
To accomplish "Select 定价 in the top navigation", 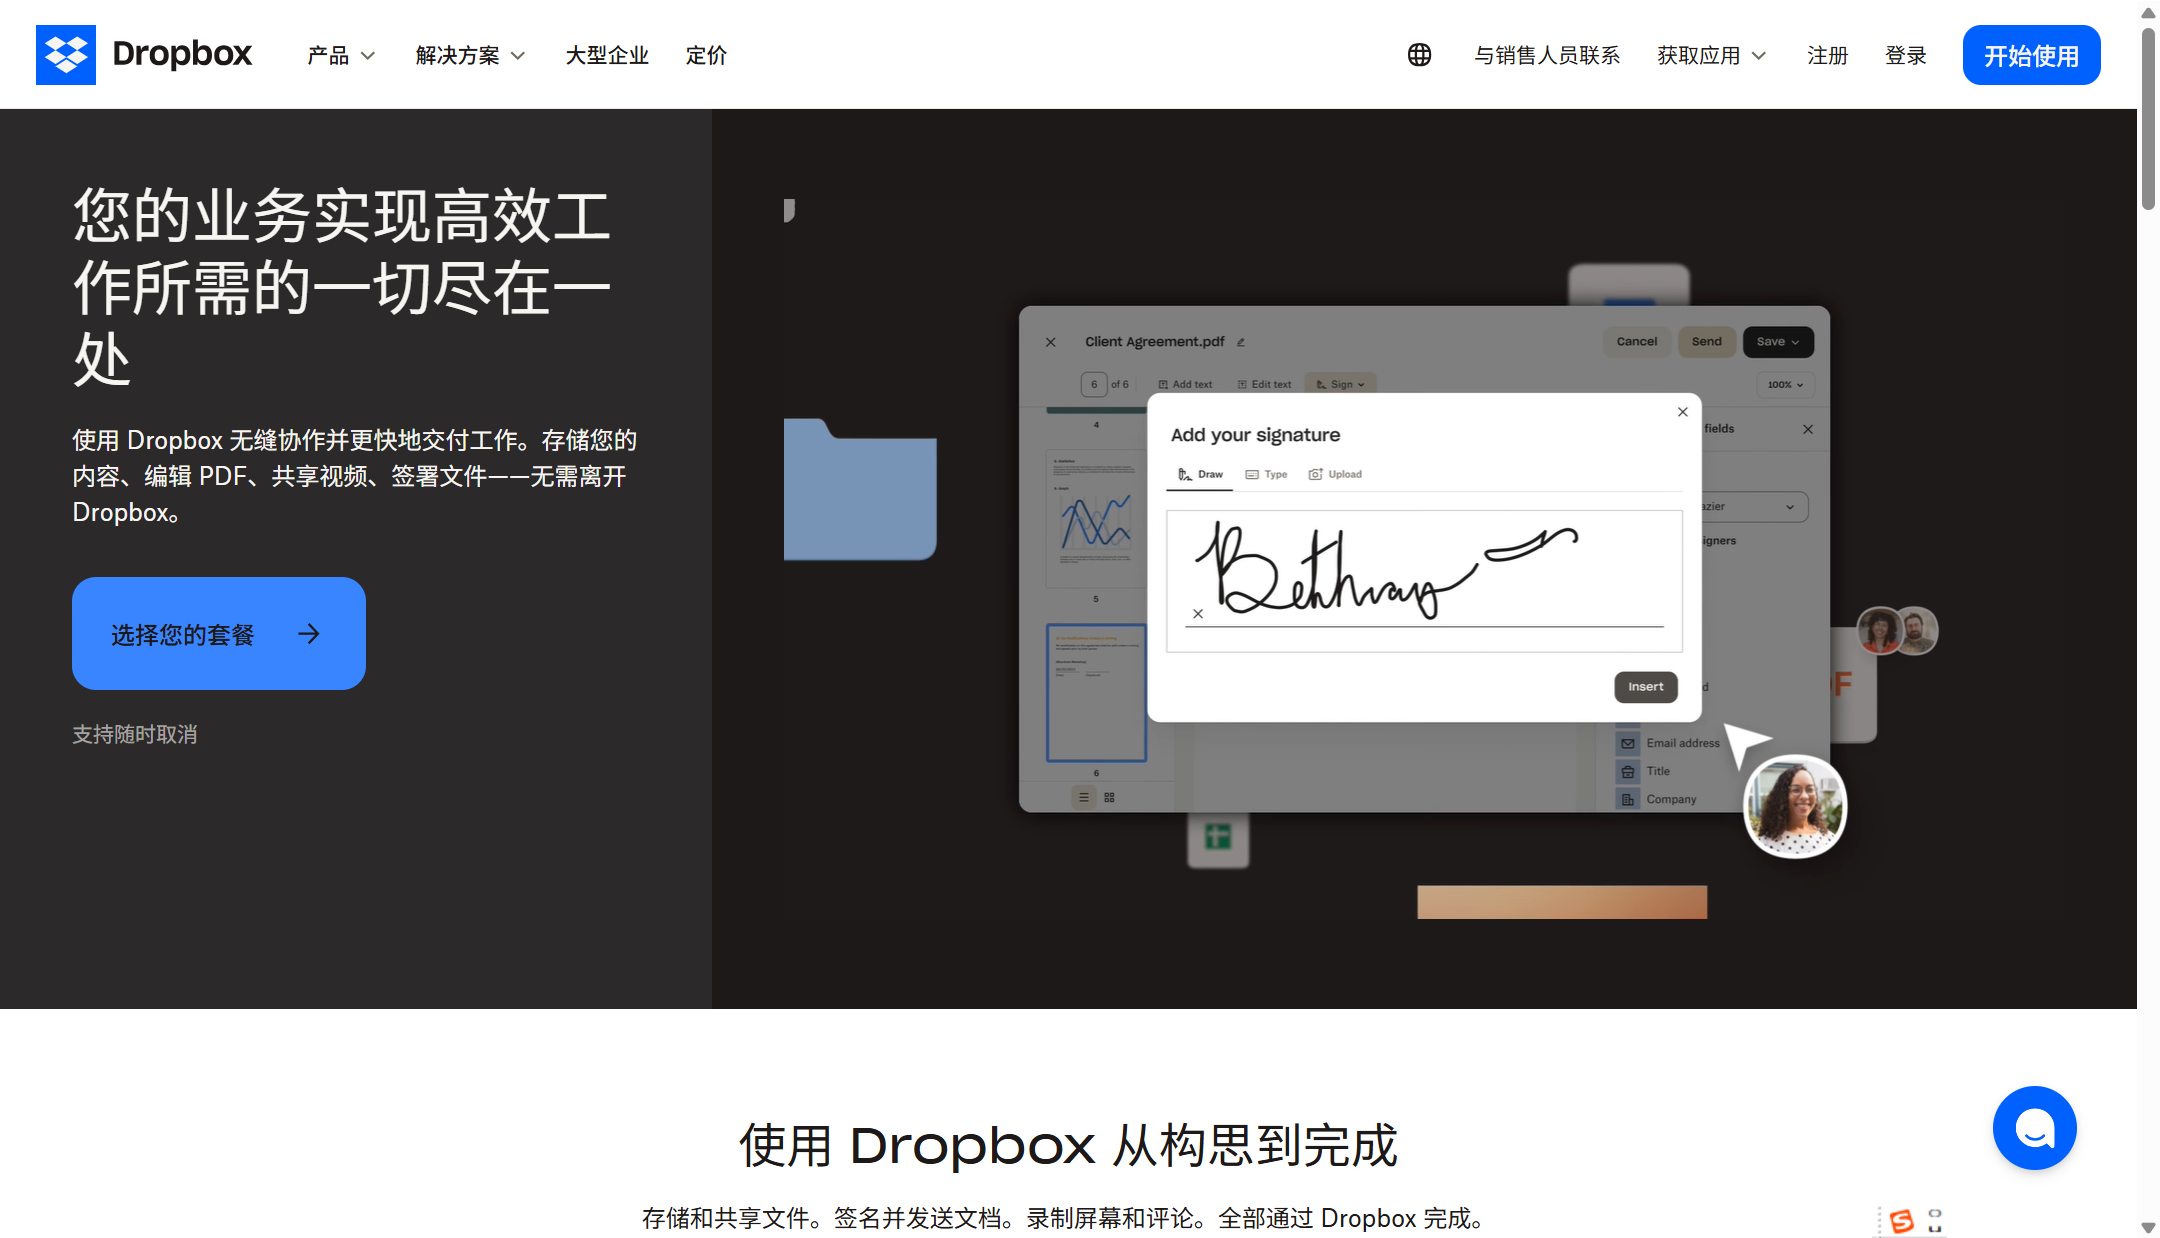I will coord(705,55).
